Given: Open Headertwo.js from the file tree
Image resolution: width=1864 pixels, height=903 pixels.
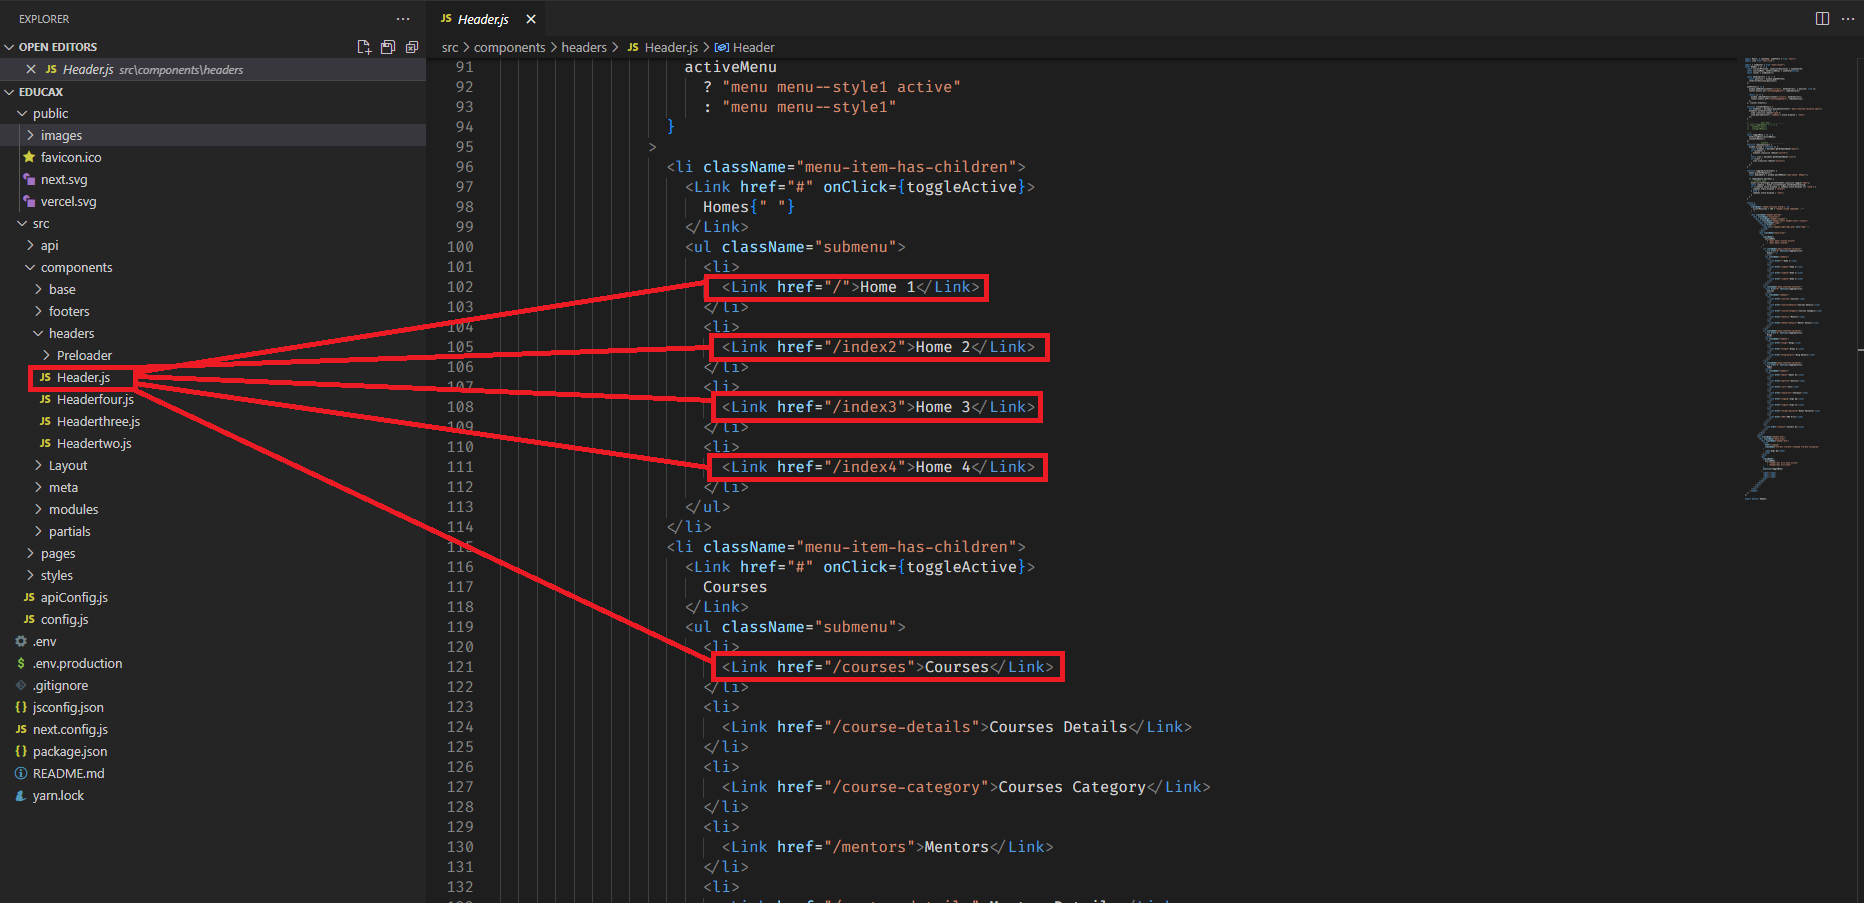Looking at the screenshot, I should [x=94, y=444].
